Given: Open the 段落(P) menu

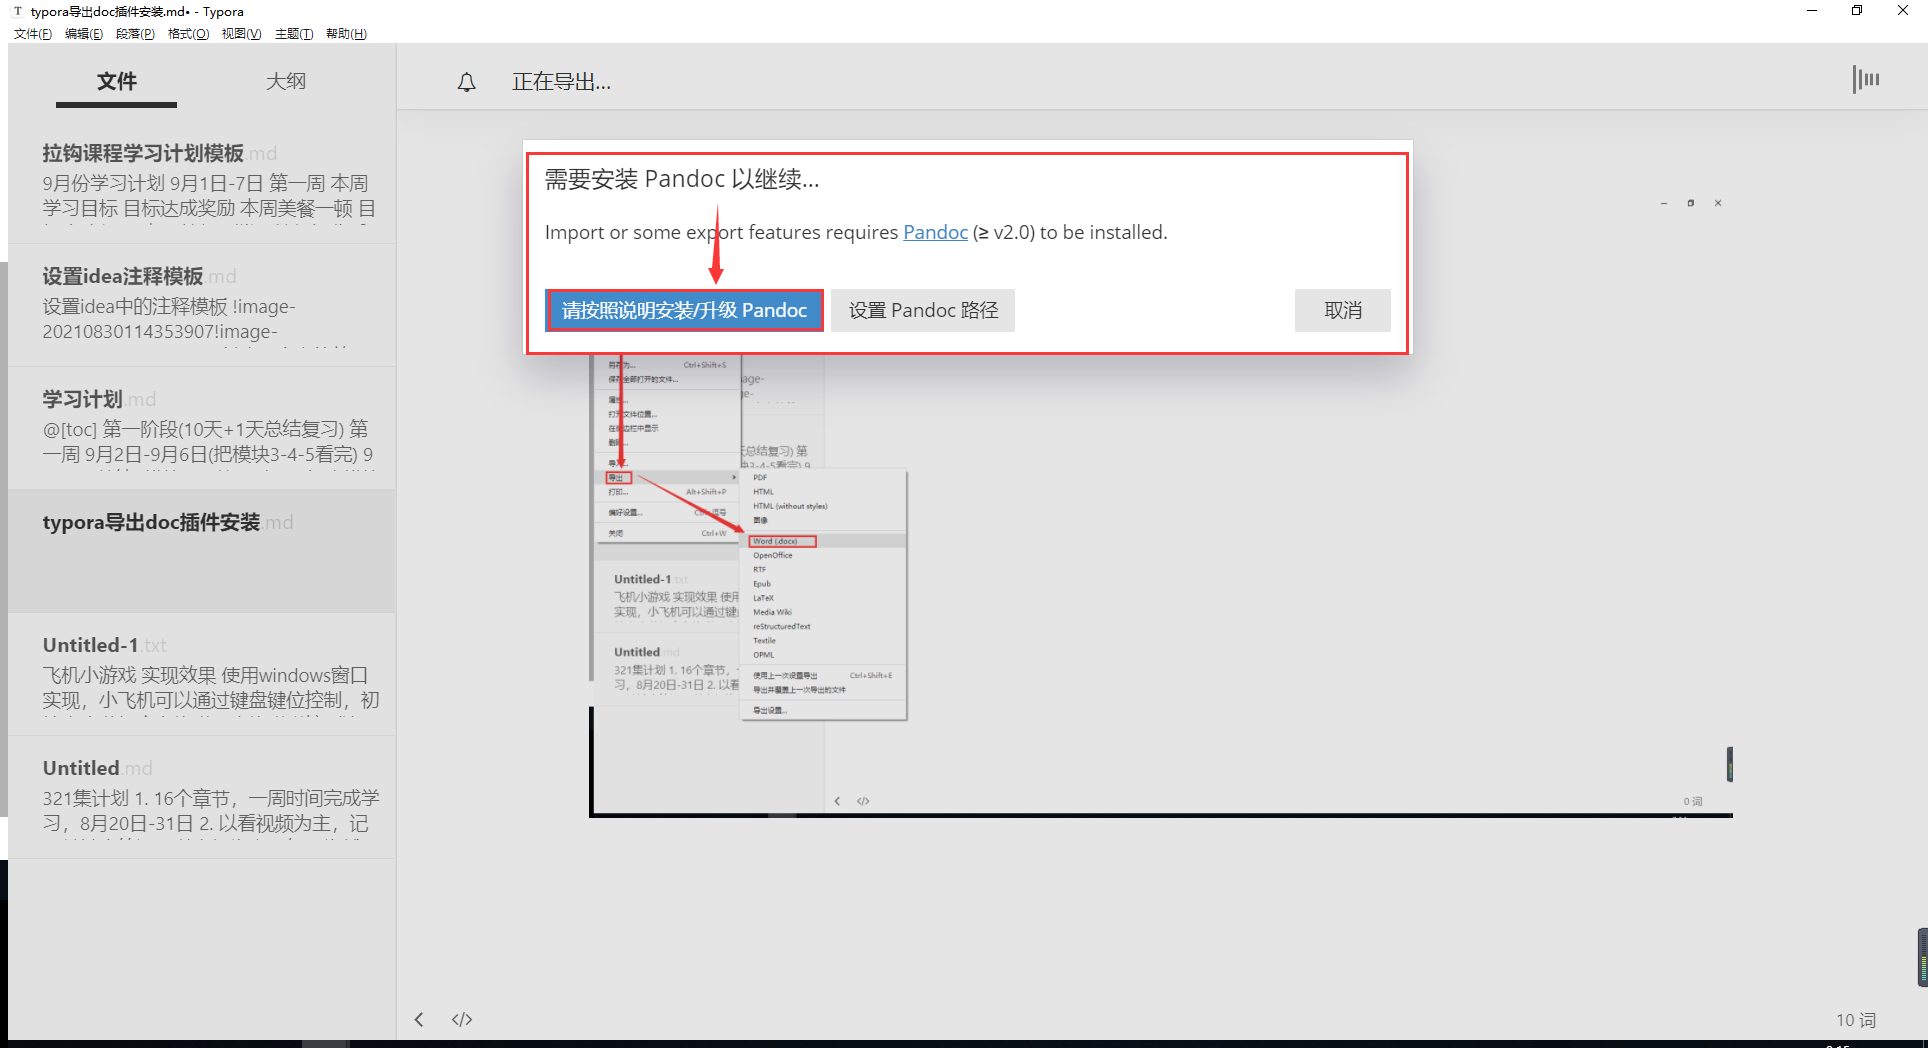Looking at the screenshot, I should point(136,33).
